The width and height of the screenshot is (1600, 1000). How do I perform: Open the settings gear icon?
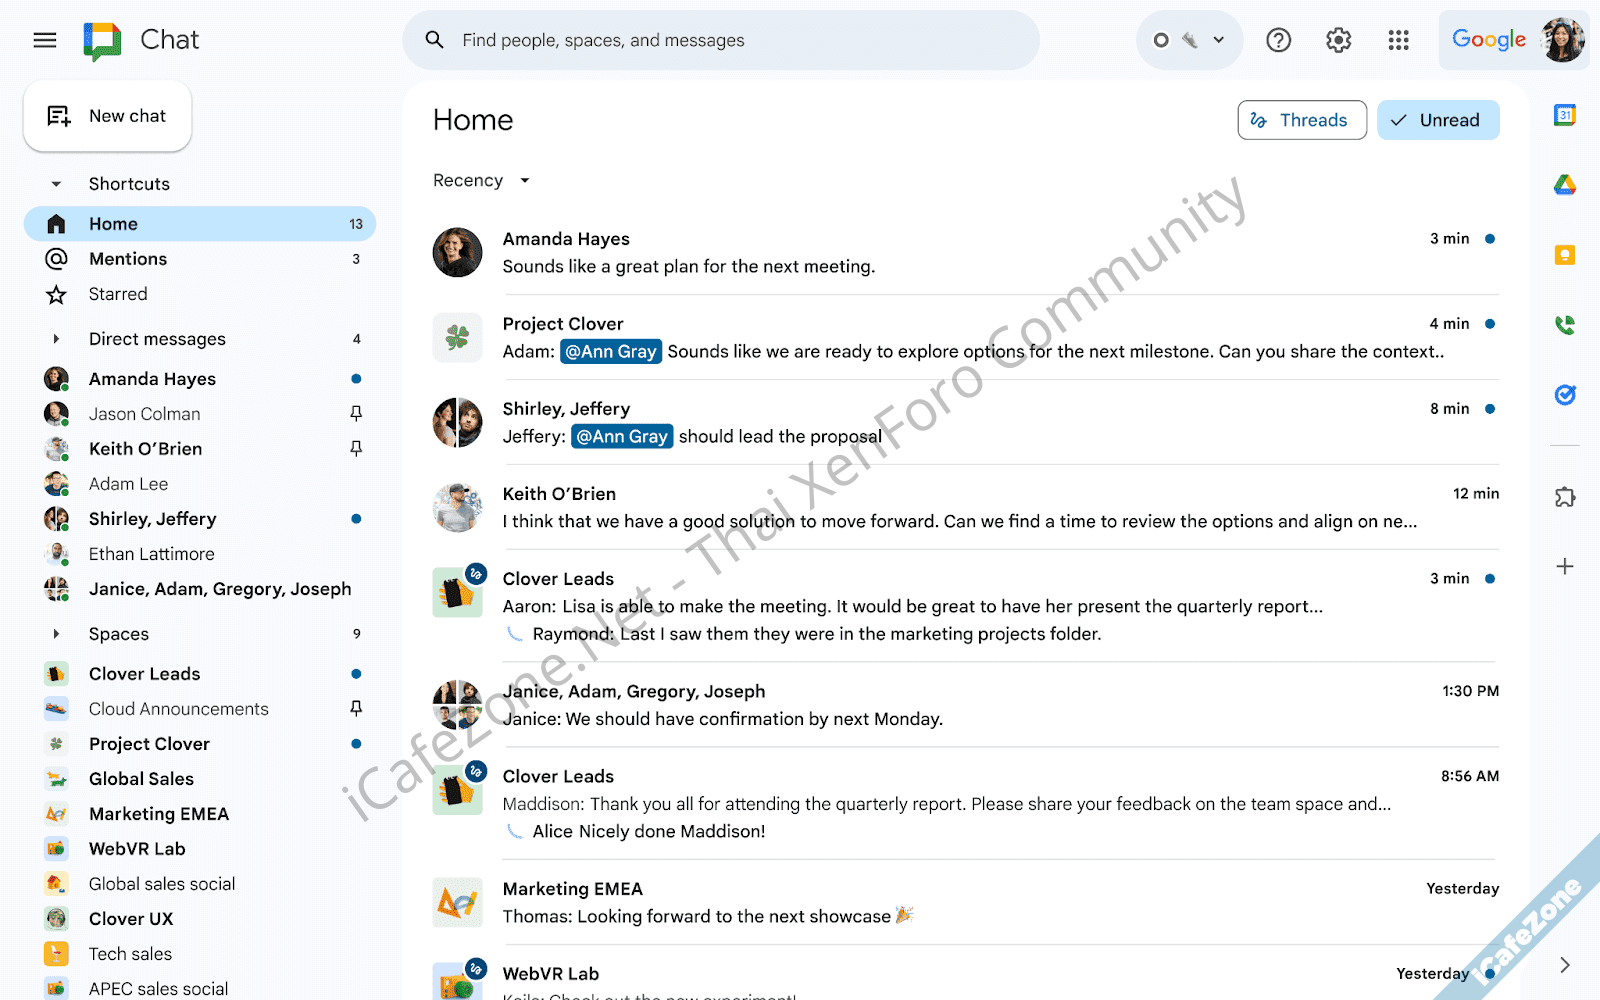[x=1338, y=40]
